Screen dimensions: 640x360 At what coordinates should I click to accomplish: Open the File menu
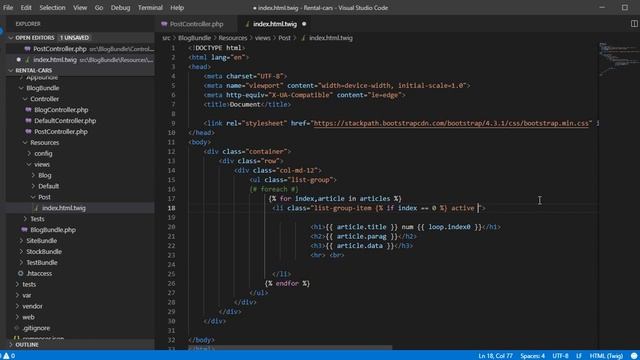click(8, 8)
